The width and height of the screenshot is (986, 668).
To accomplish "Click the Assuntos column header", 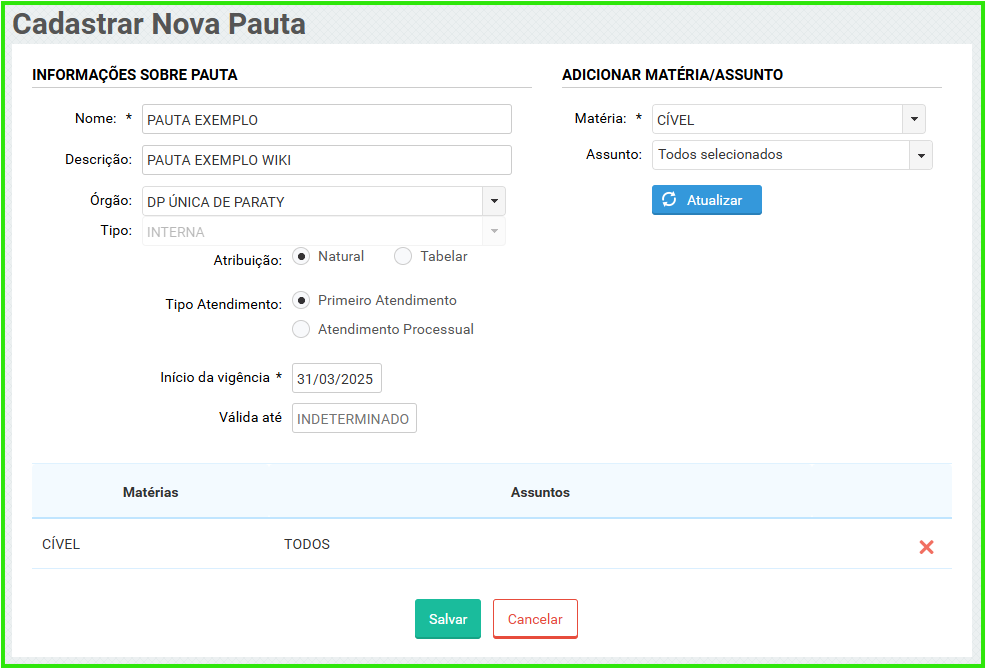I will click(x=540, y=492).
